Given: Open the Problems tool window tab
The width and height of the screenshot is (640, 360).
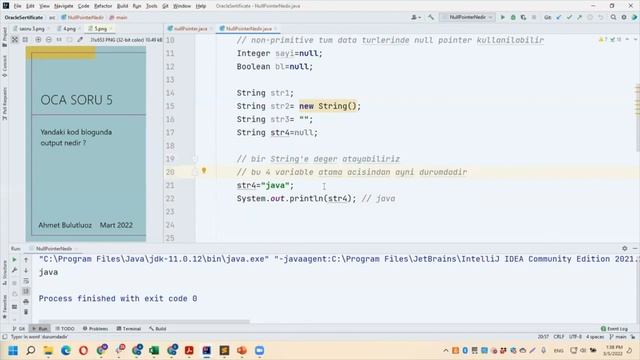Looking at the screenshot, I should [x=95, y=329].
